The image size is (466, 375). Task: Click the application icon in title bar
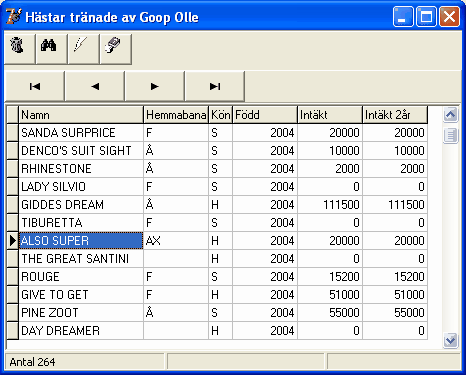14,17
